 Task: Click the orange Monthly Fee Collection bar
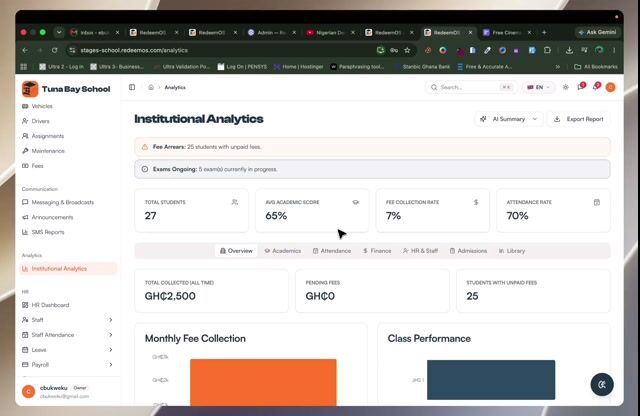click(263, 382)
